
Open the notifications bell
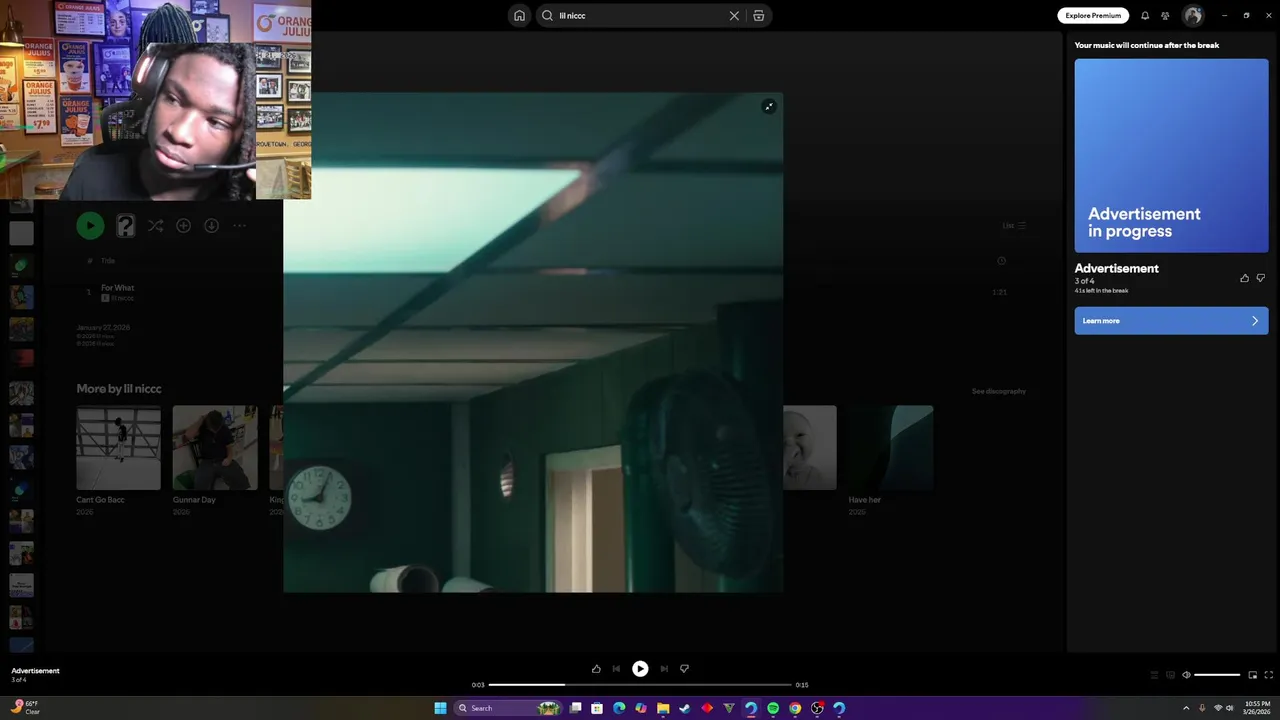coord(1145,16)
